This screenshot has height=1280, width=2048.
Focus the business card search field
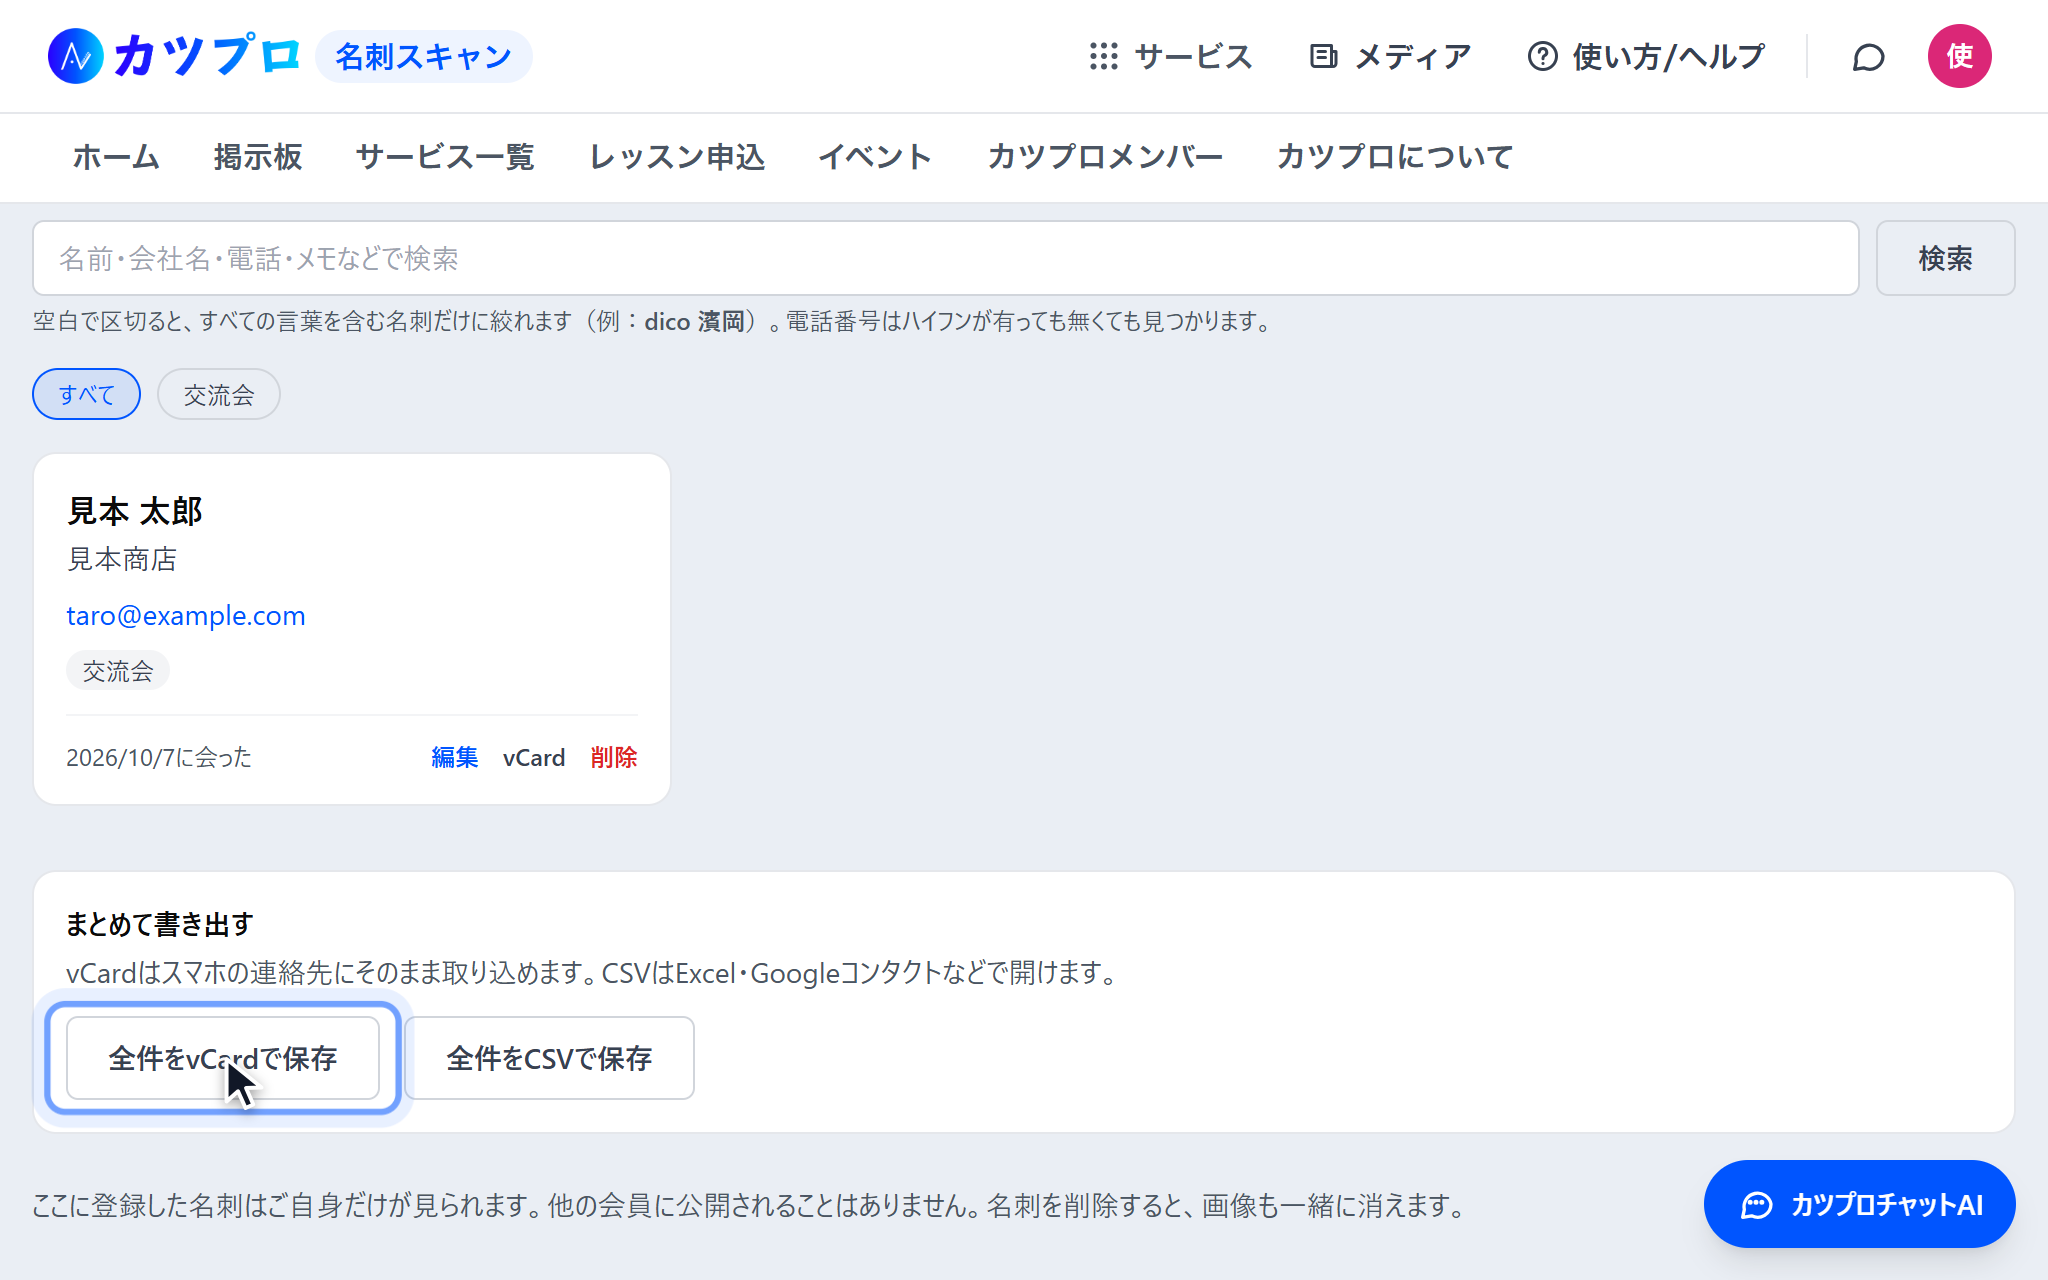pyautogui.click(x=946, y=258)
